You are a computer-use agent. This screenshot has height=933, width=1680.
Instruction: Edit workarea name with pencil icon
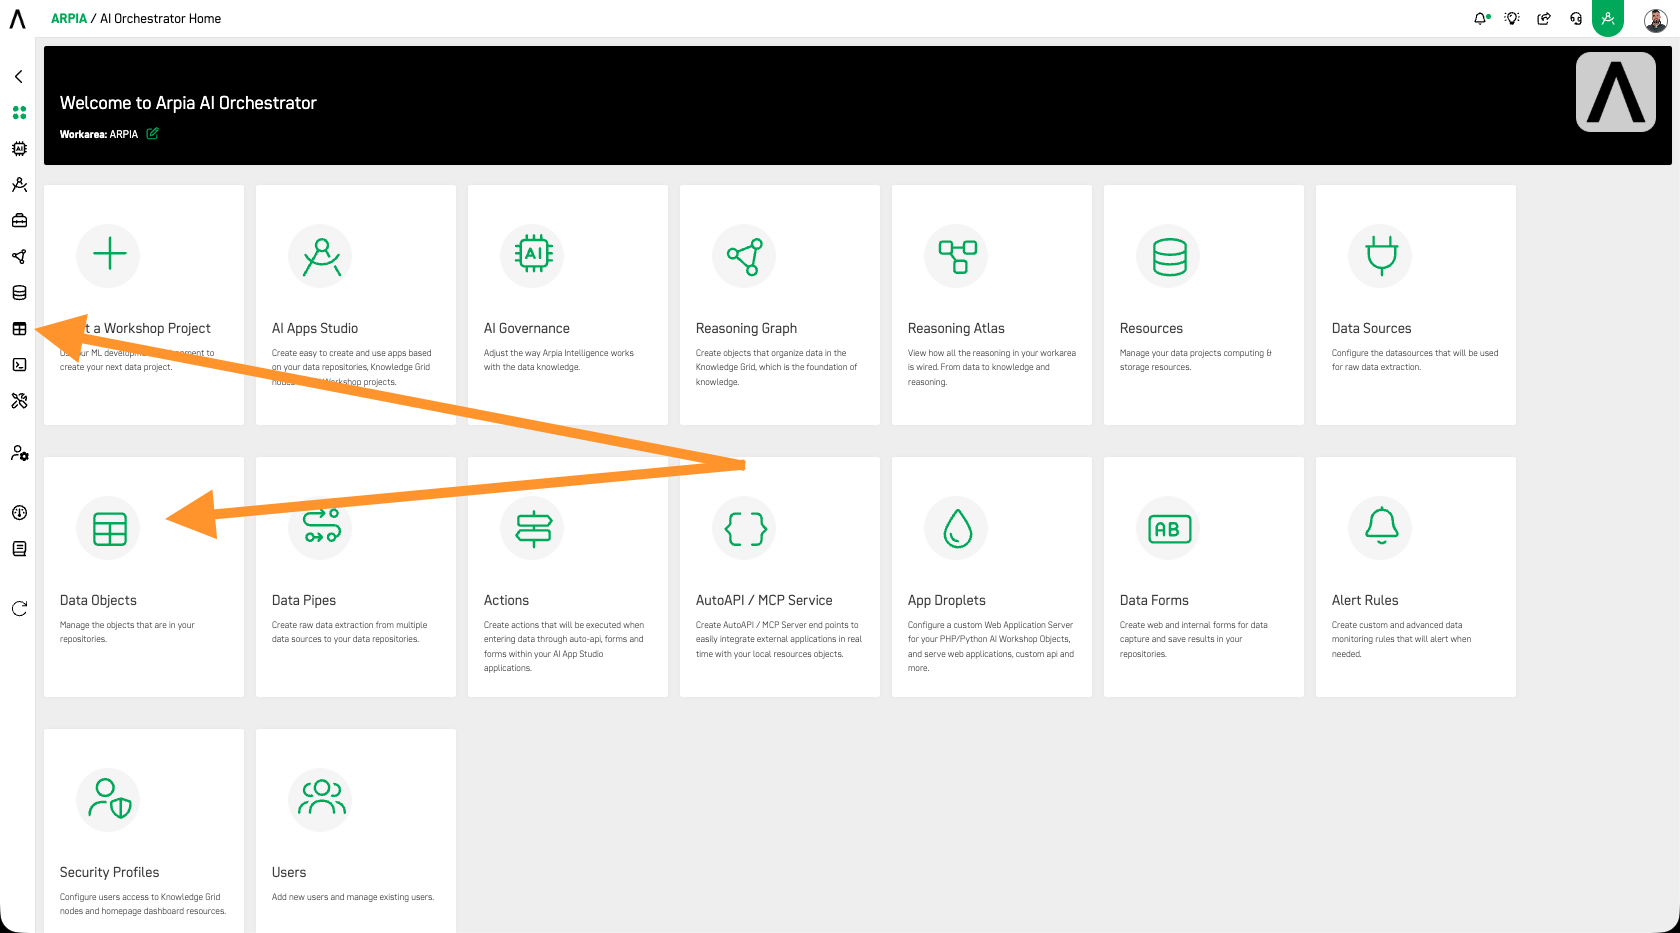coord(153,133)
